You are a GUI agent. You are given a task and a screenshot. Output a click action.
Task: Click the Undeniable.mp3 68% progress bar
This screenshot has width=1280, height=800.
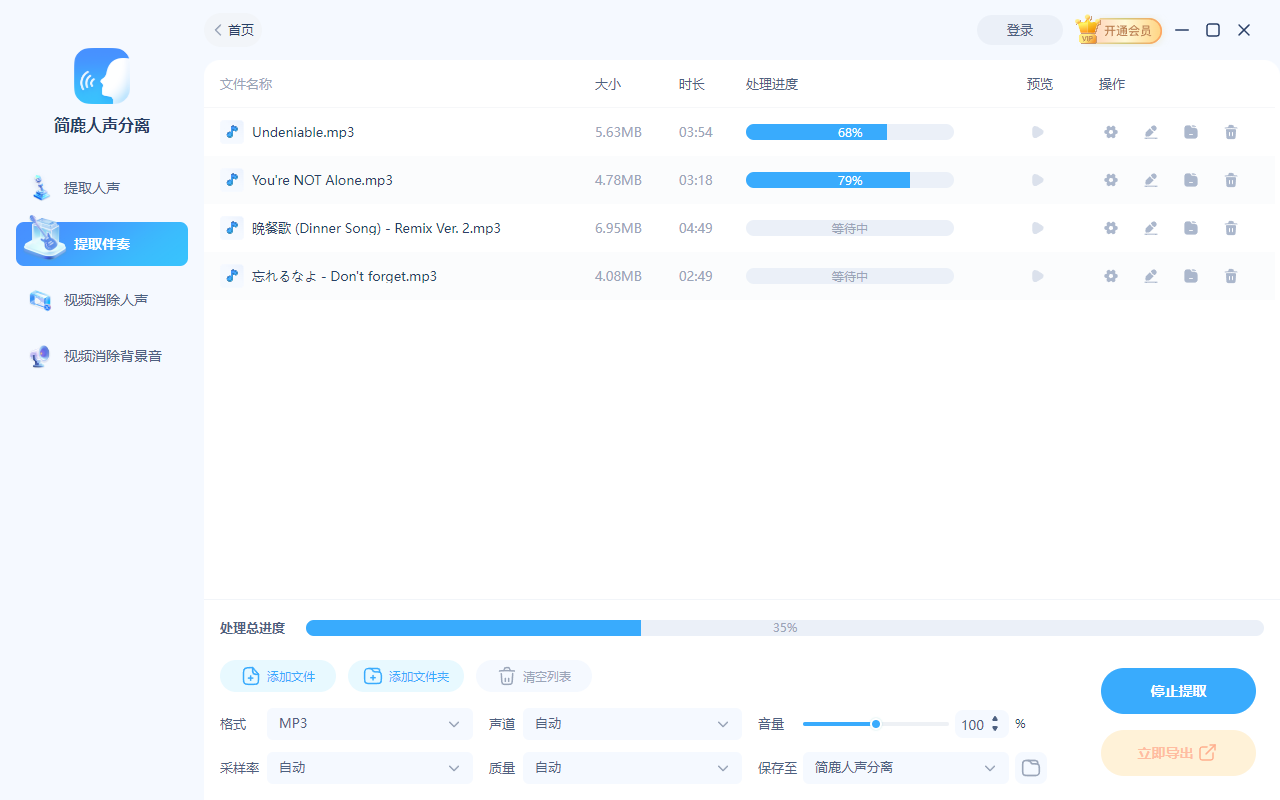point(850,132)
